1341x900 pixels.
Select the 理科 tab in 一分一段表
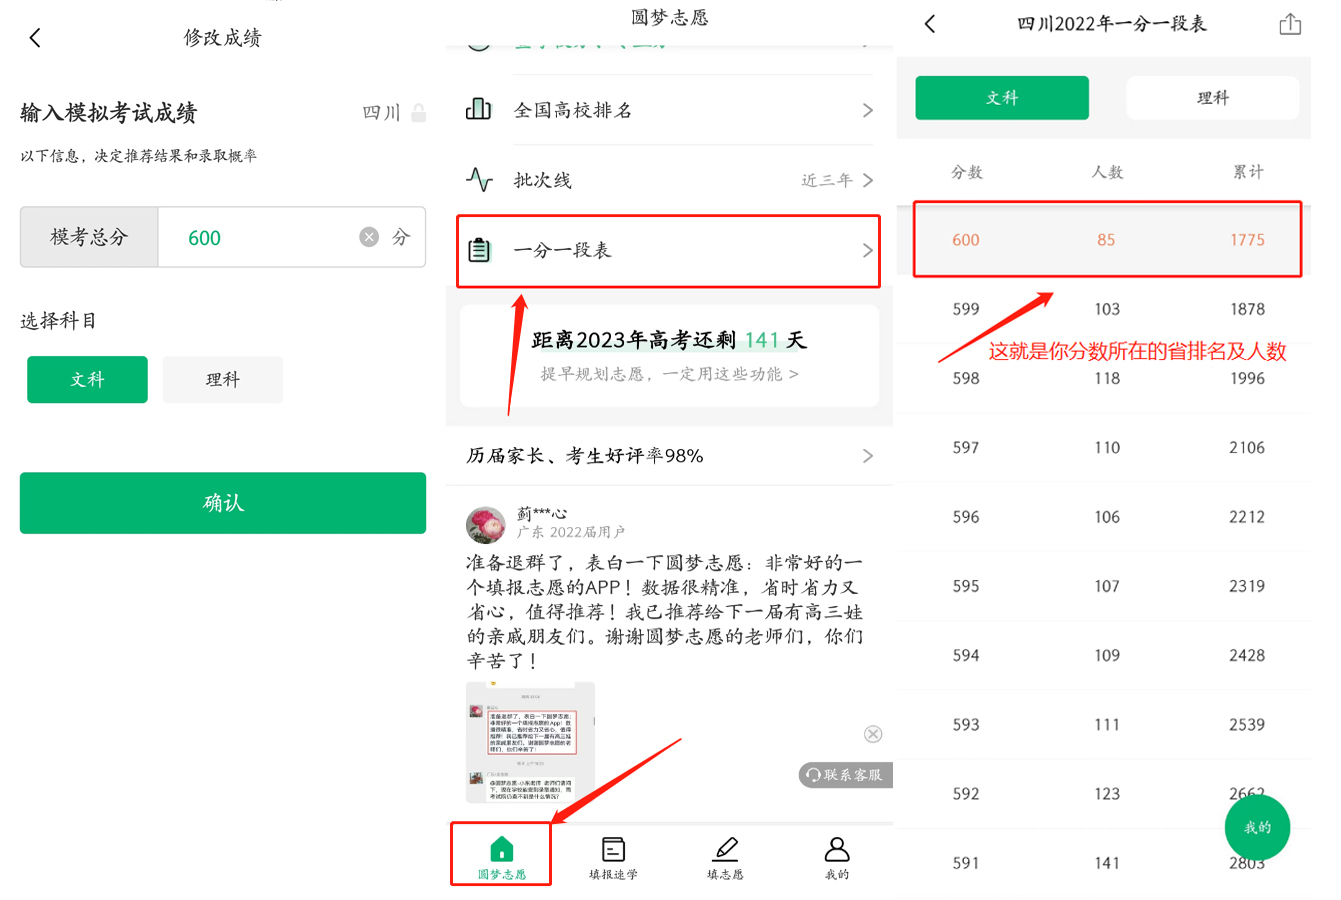tap(1213, 98)
